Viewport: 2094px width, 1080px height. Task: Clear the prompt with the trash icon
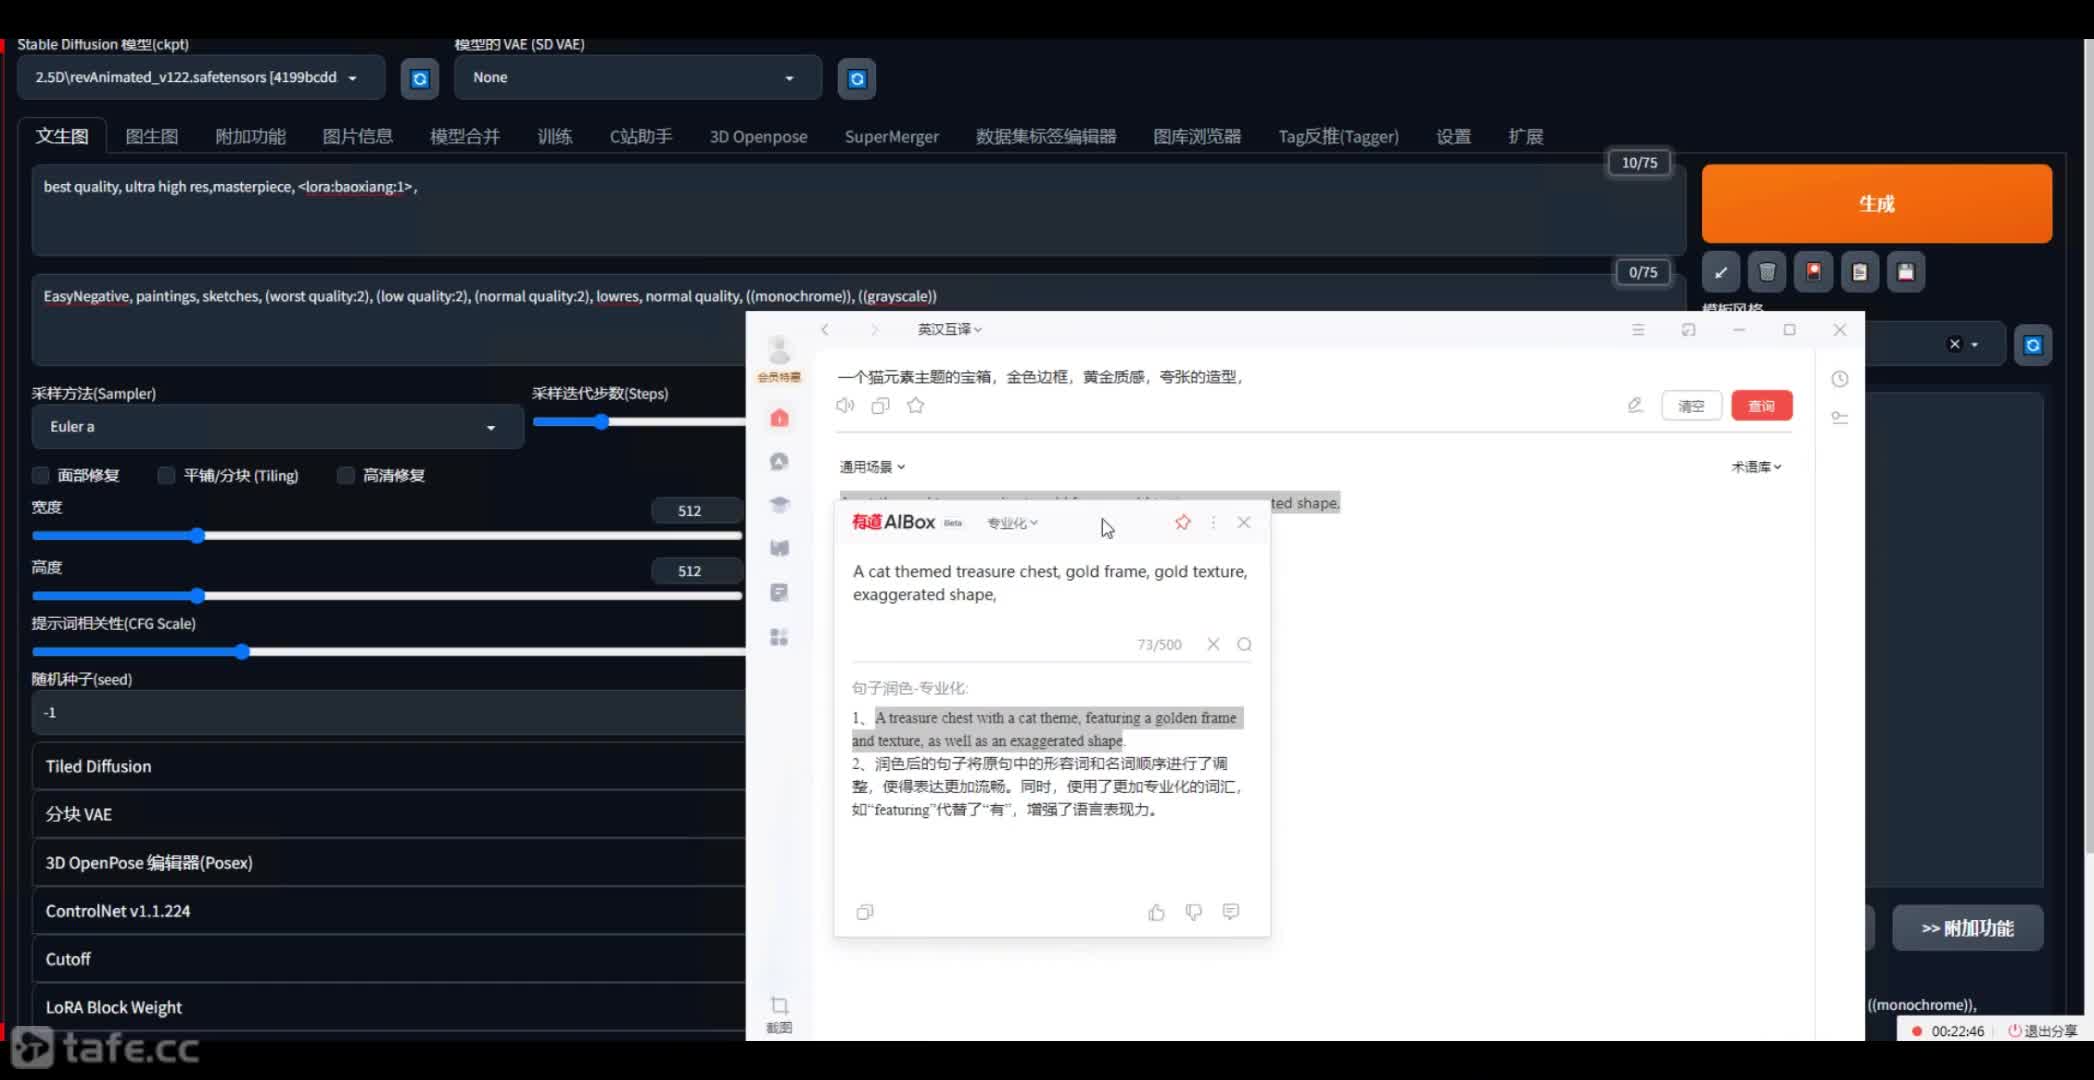[1767, 272]
